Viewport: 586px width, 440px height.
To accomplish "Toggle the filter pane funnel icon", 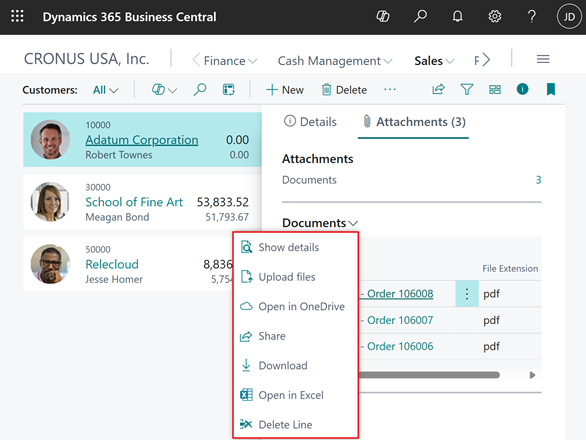I will (467, 89).
